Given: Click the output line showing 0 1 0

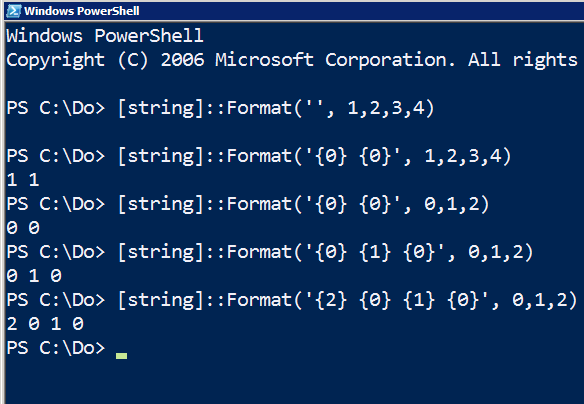Looking at the screenshot, I should pyautogui.click(x=34, y=276).
